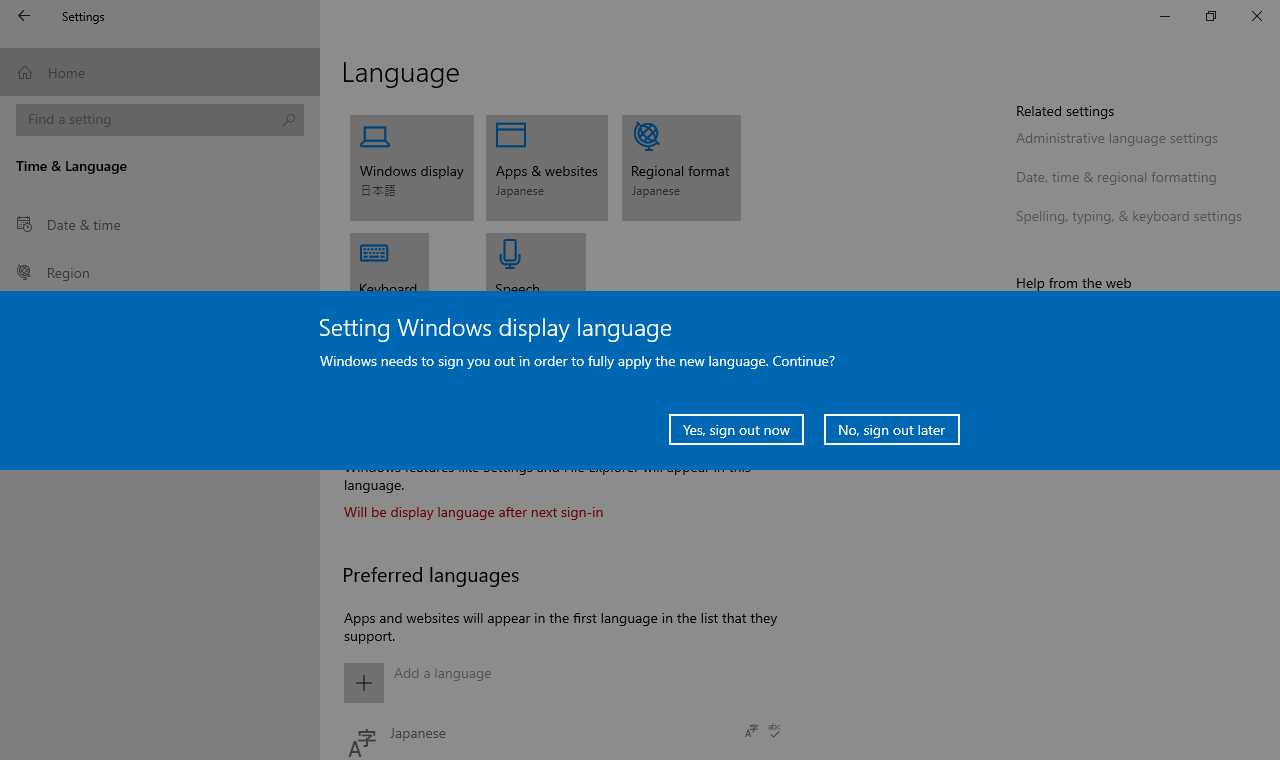
Task: Click the Region globe icon in sidebar
Action: (25, 272)
